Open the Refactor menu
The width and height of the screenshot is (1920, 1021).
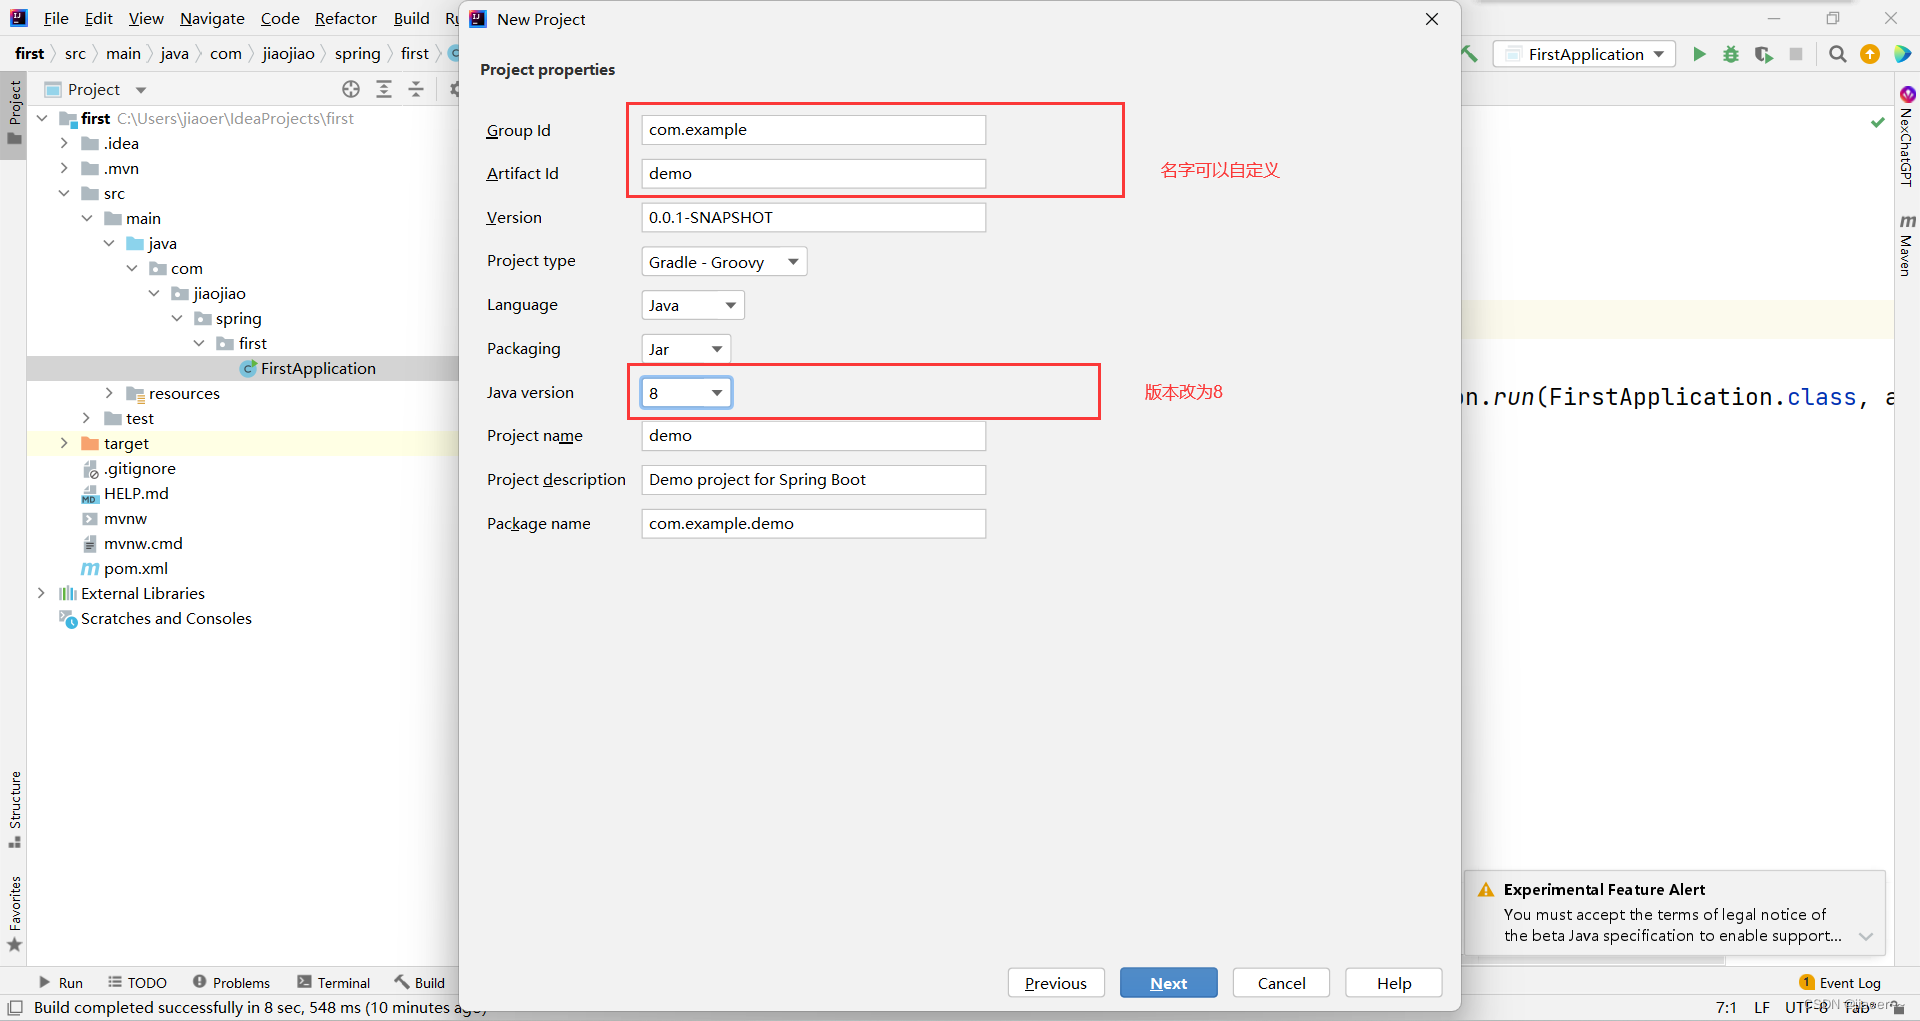point(346,18)
